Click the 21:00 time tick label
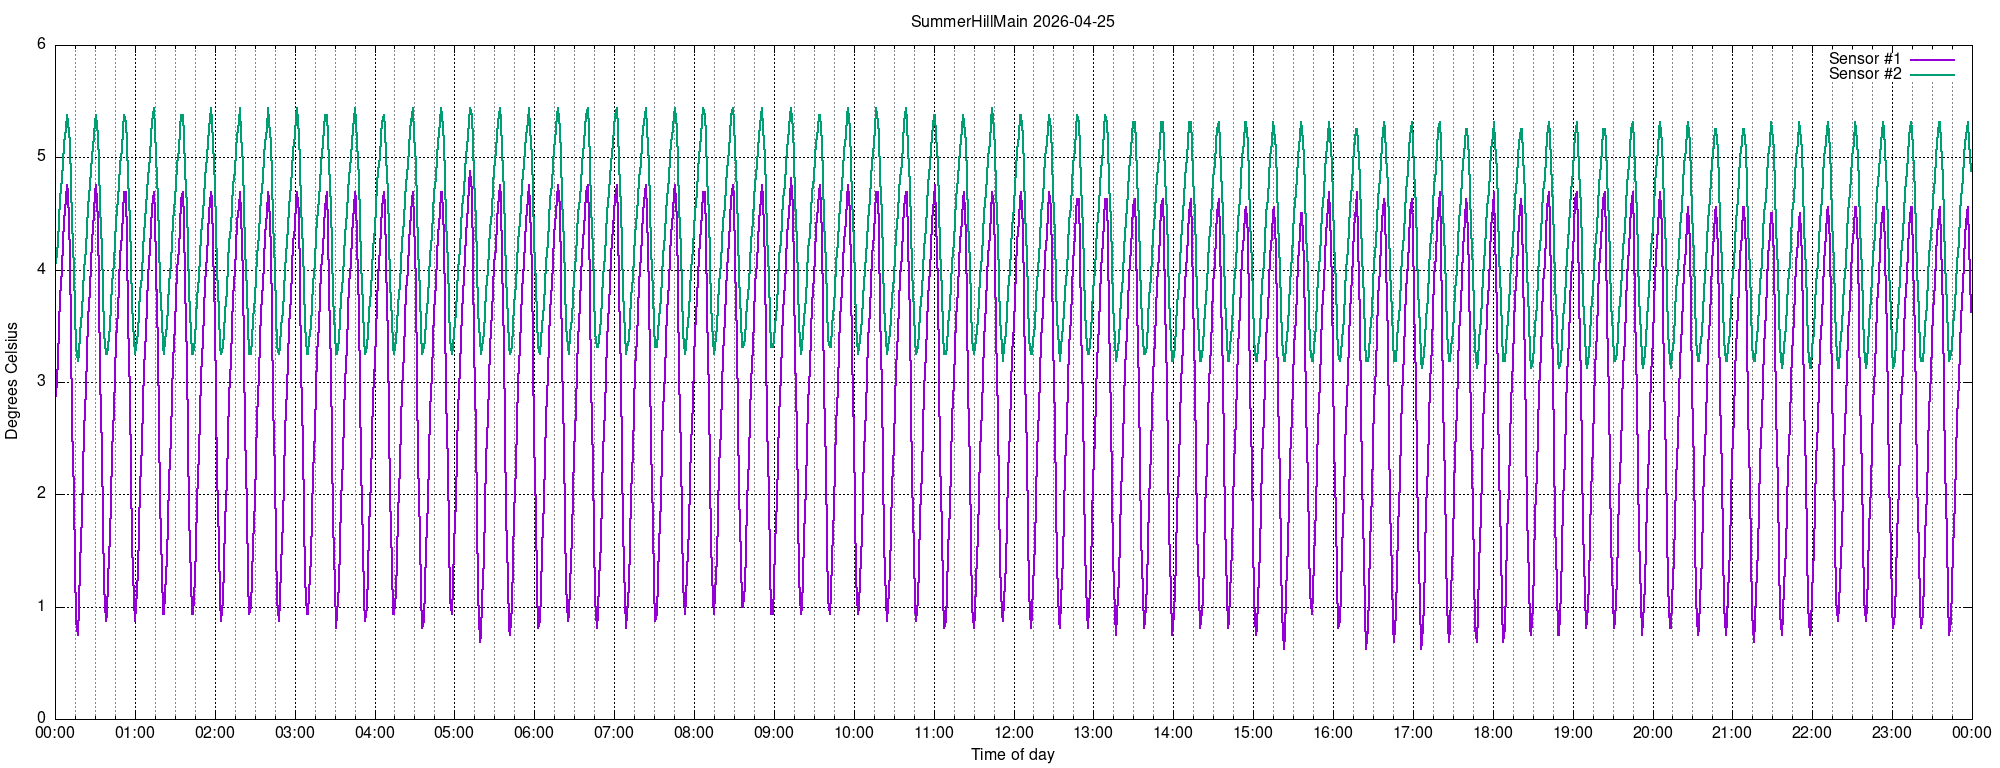 tap(1732, 733)
